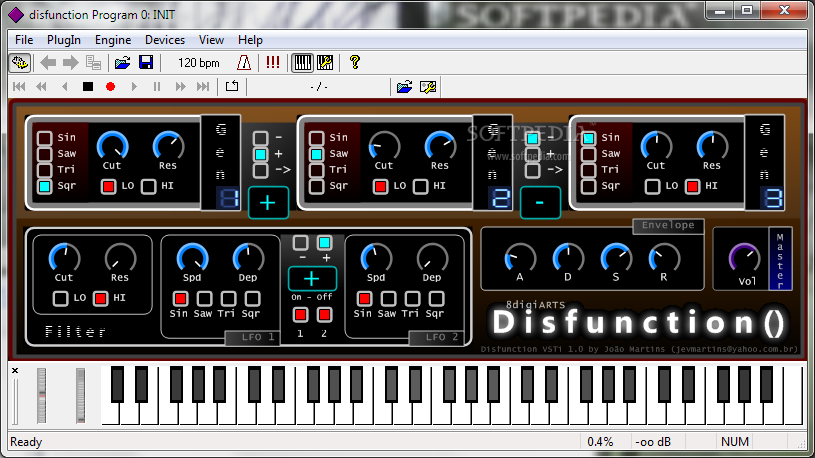This screenshot has height=458, width=815.
Task: Select arrow mix mode between generators 2 and 3
Action: (532, 170)
